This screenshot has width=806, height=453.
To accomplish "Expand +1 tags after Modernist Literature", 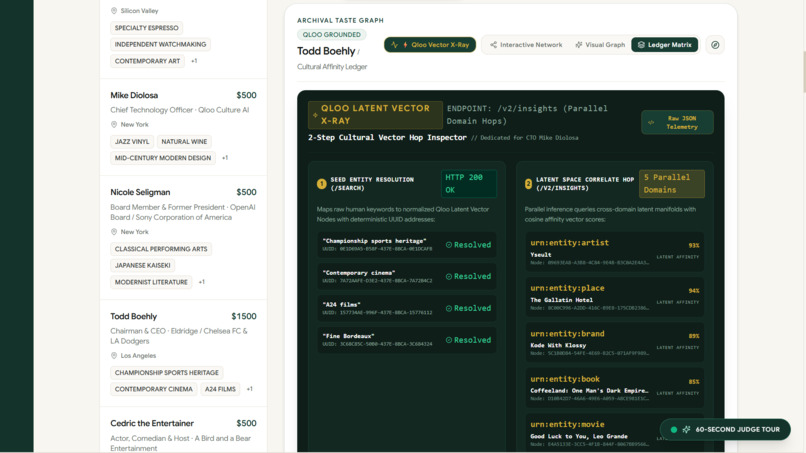I will [x=202, y=282].
